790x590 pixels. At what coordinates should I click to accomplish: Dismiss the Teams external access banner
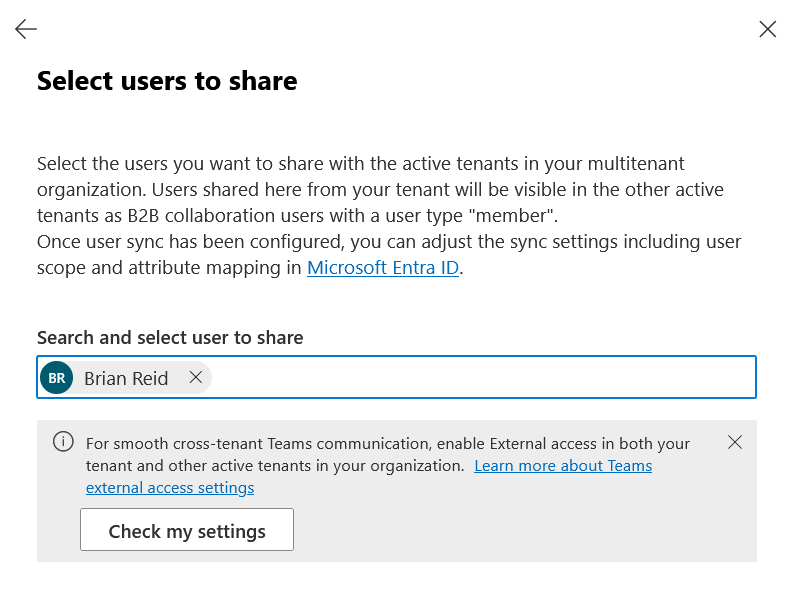point(735,442)
